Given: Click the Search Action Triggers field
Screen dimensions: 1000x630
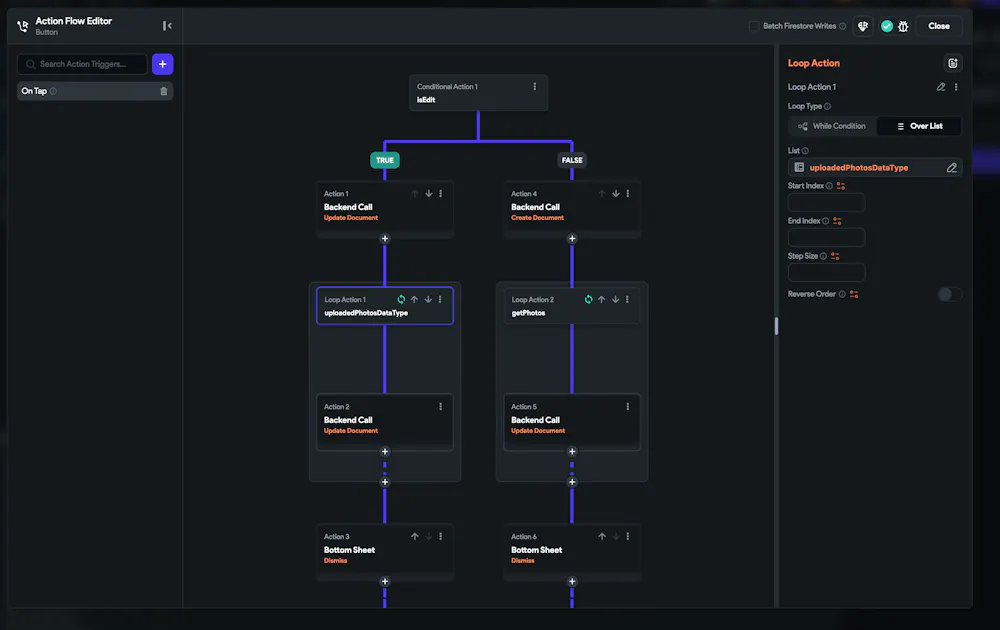Looking at the screenshot, I should pos(82,64).
